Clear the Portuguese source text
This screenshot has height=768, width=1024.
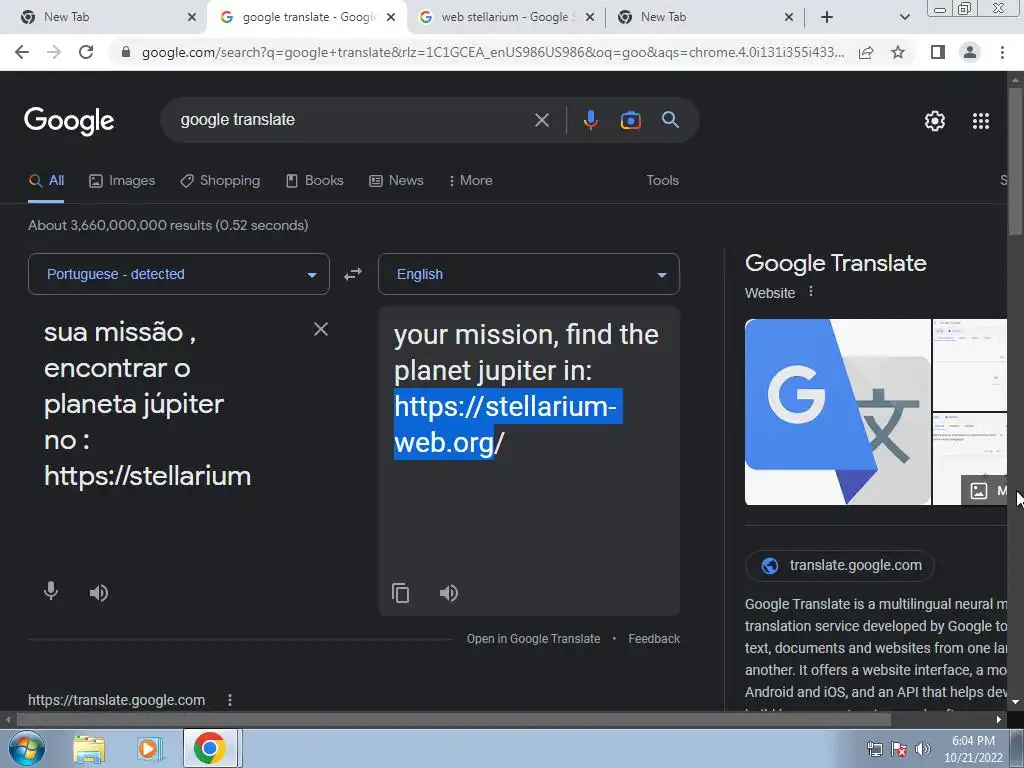point(321,328)
